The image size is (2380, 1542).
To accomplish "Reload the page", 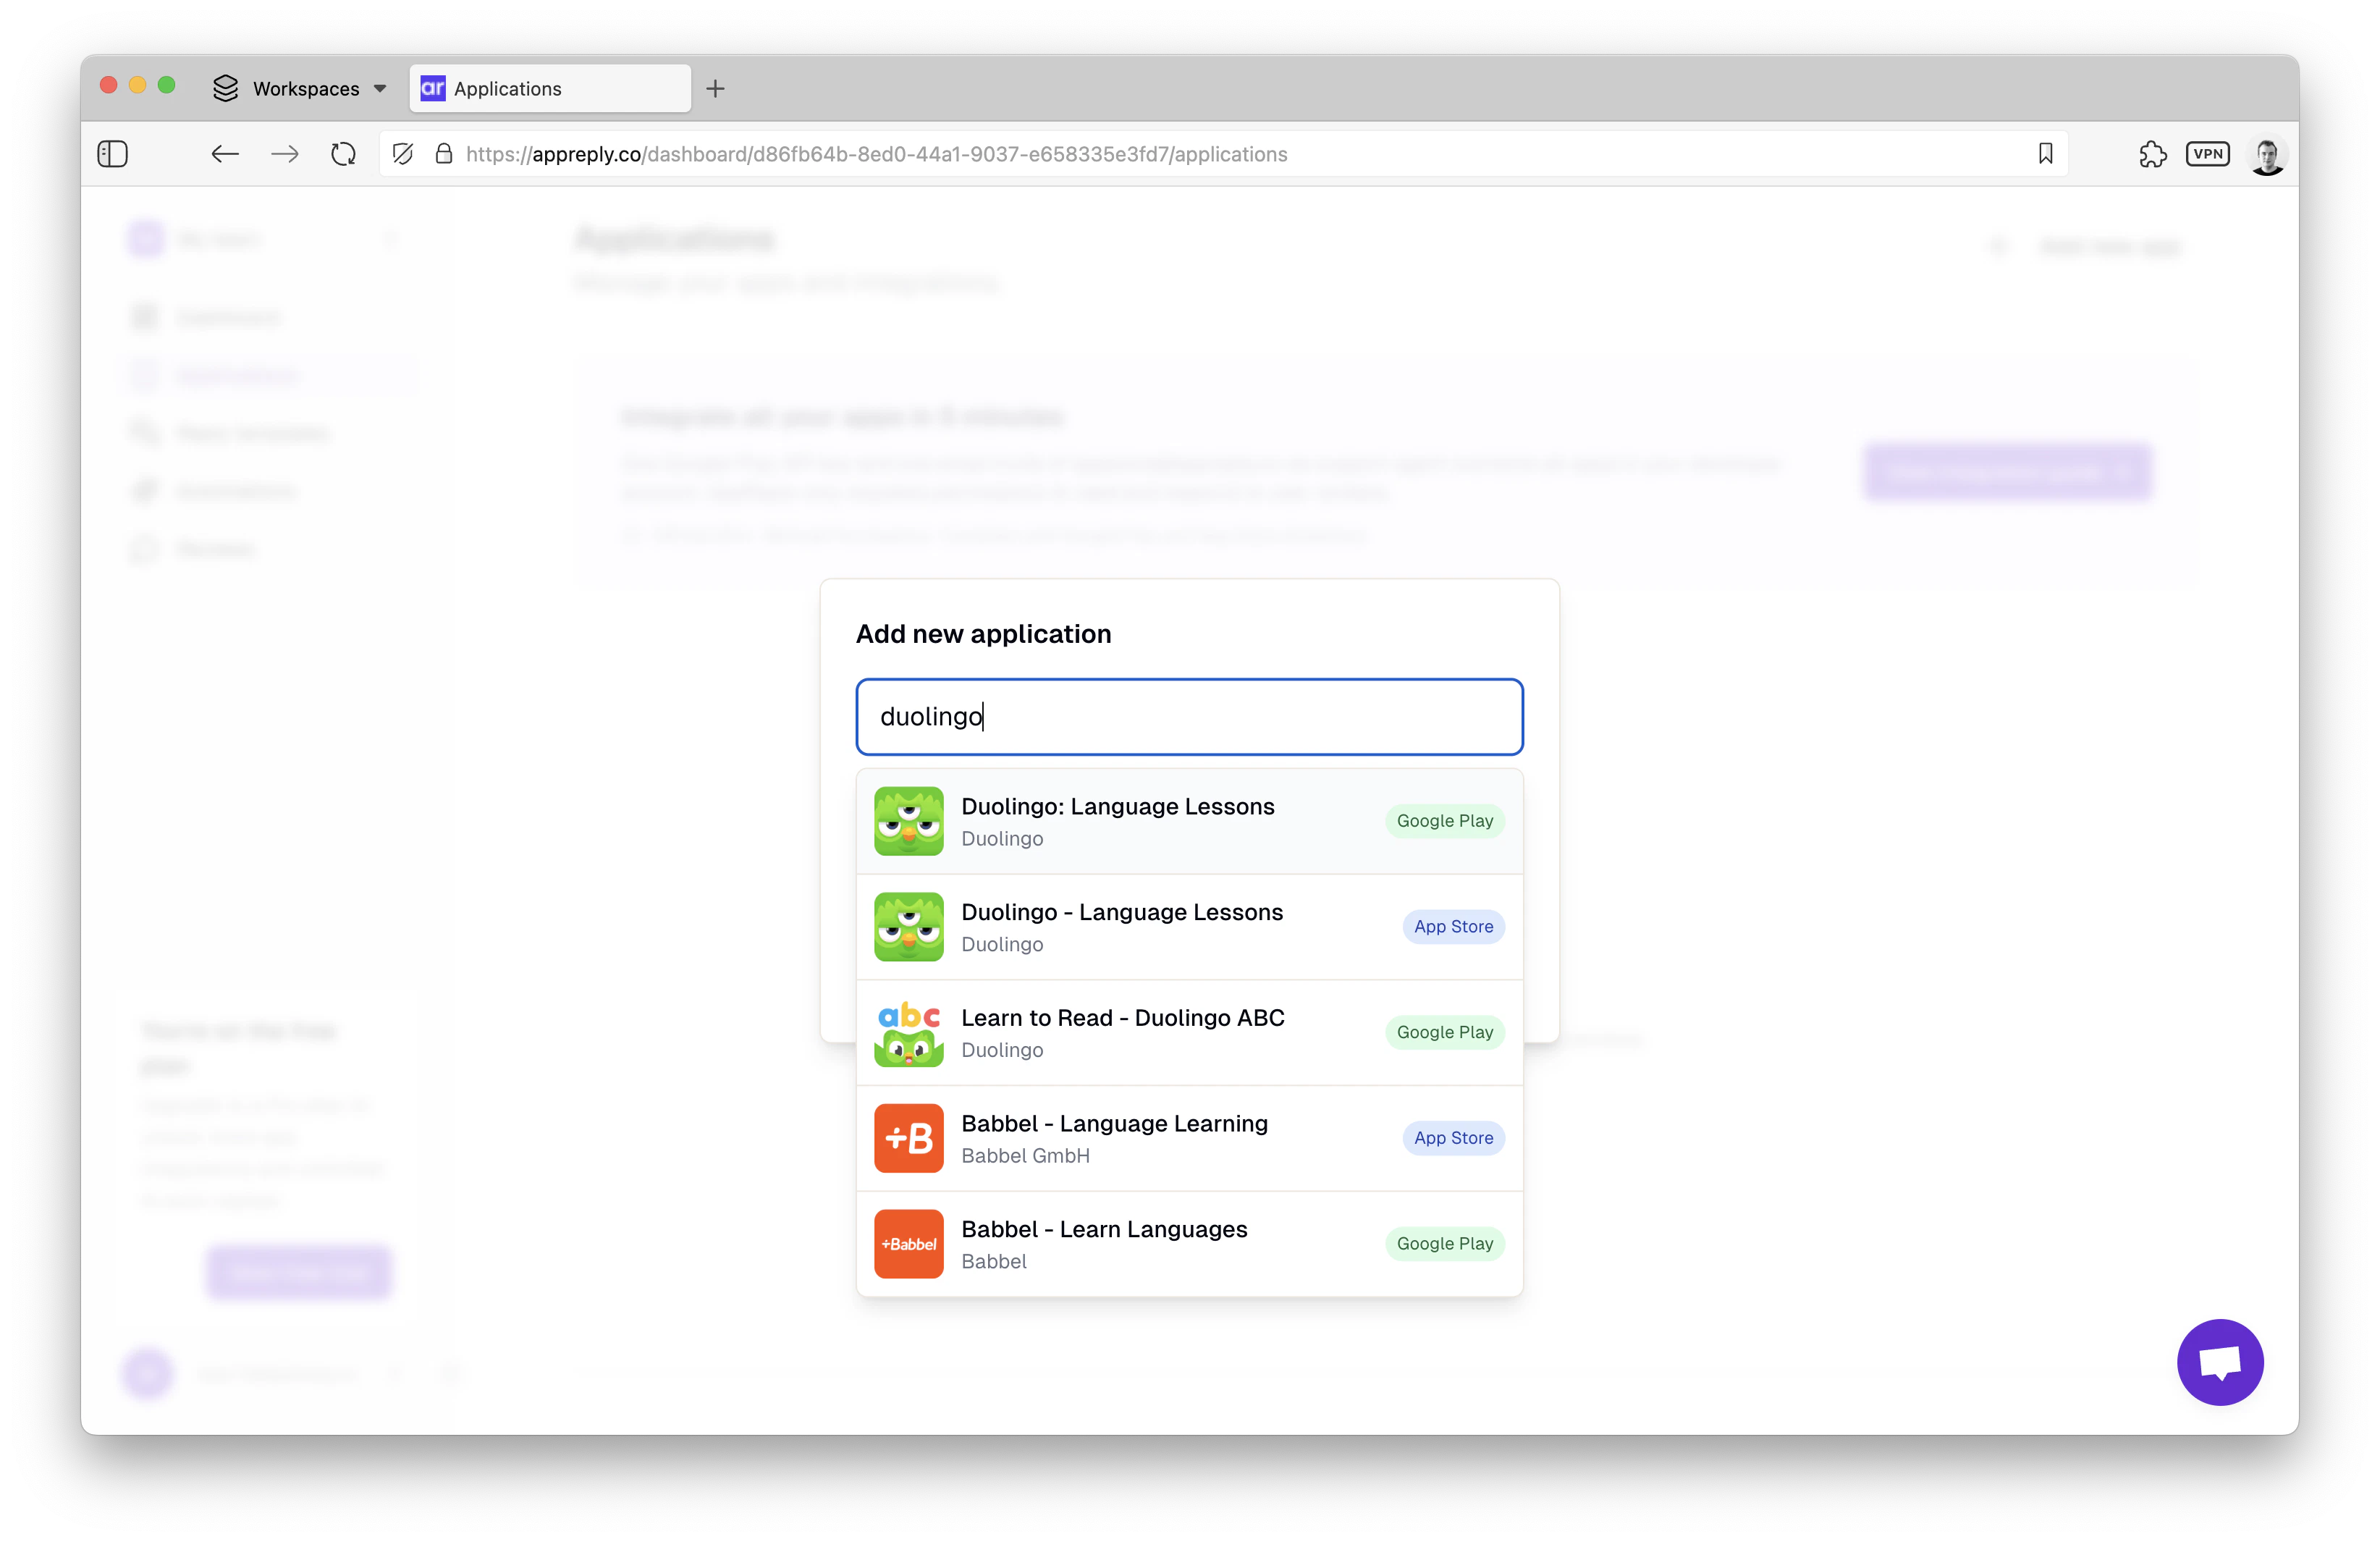I will [x=344, y=154].
